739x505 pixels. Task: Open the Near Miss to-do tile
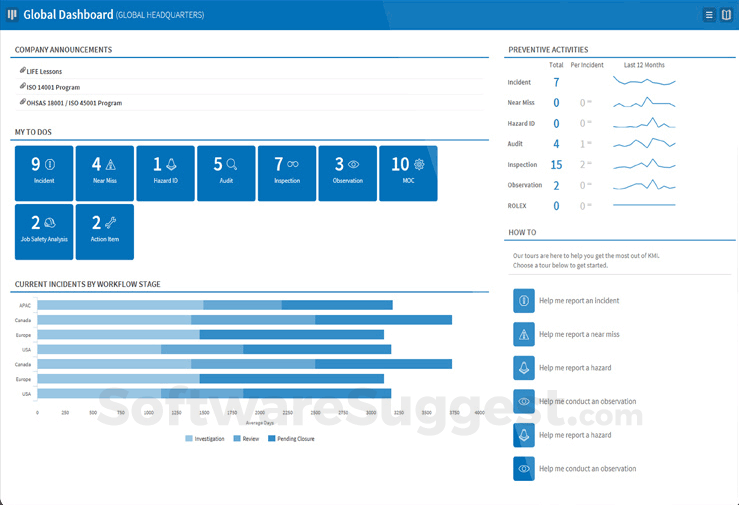pyautogui.click(x=104, y=173)
